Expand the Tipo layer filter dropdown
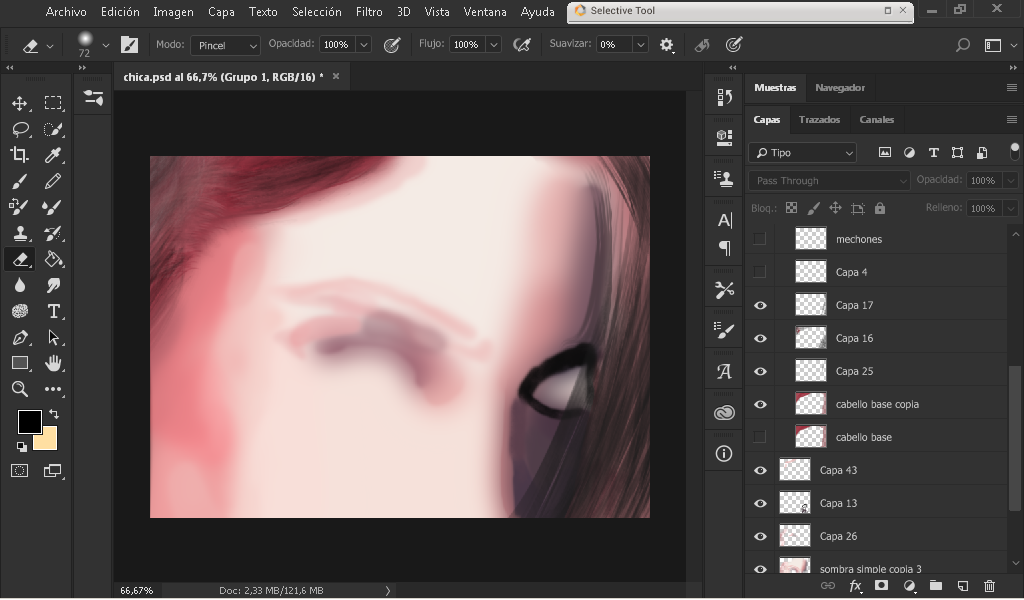1024x600 pixels. tap(803, 153)
